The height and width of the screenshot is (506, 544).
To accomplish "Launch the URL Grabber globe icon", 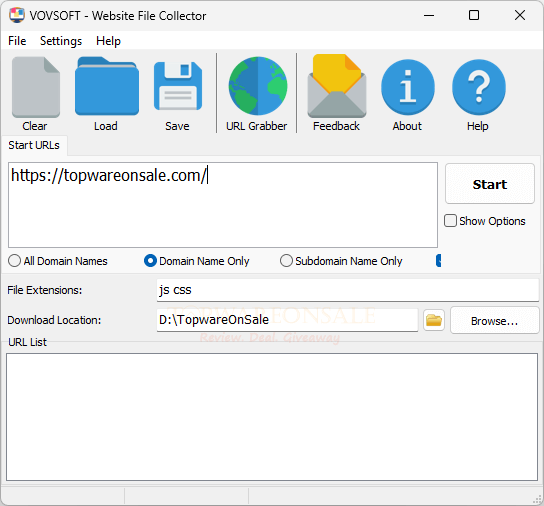I will click(257, 86).
